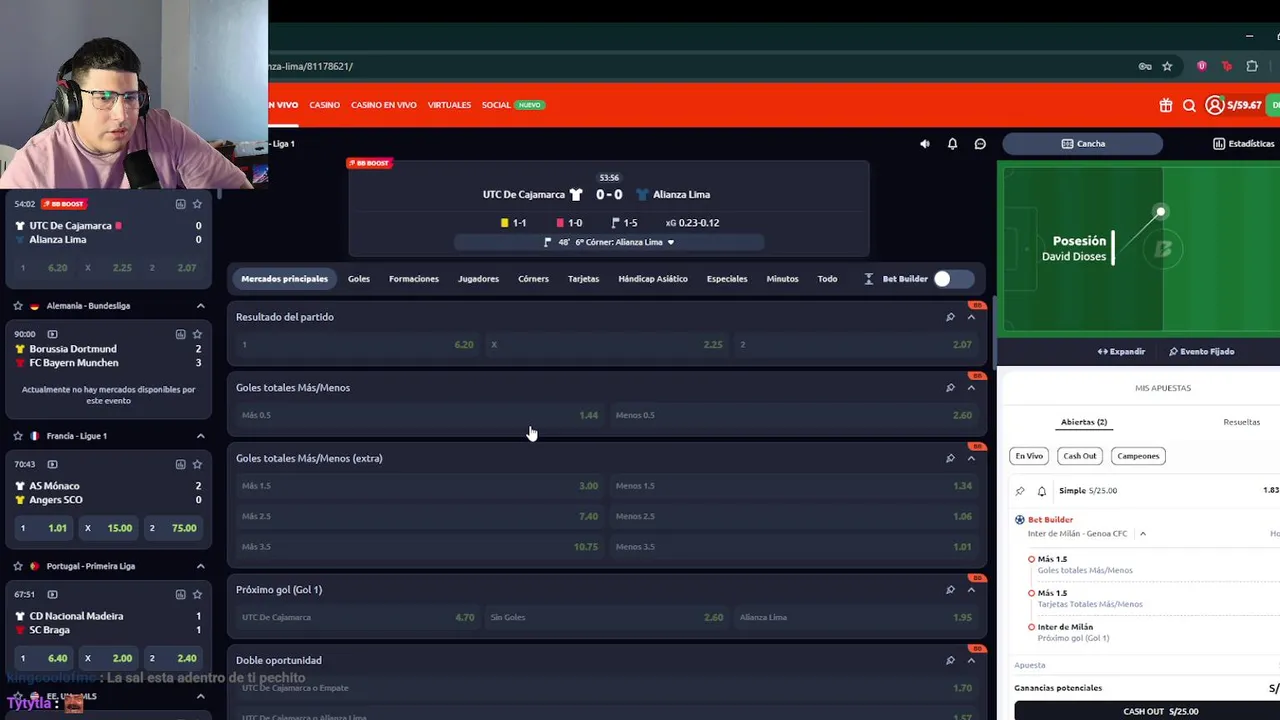Collapse Próximo gol (Gol 1) market
1280x720 pixels.
tap(971, 589)
